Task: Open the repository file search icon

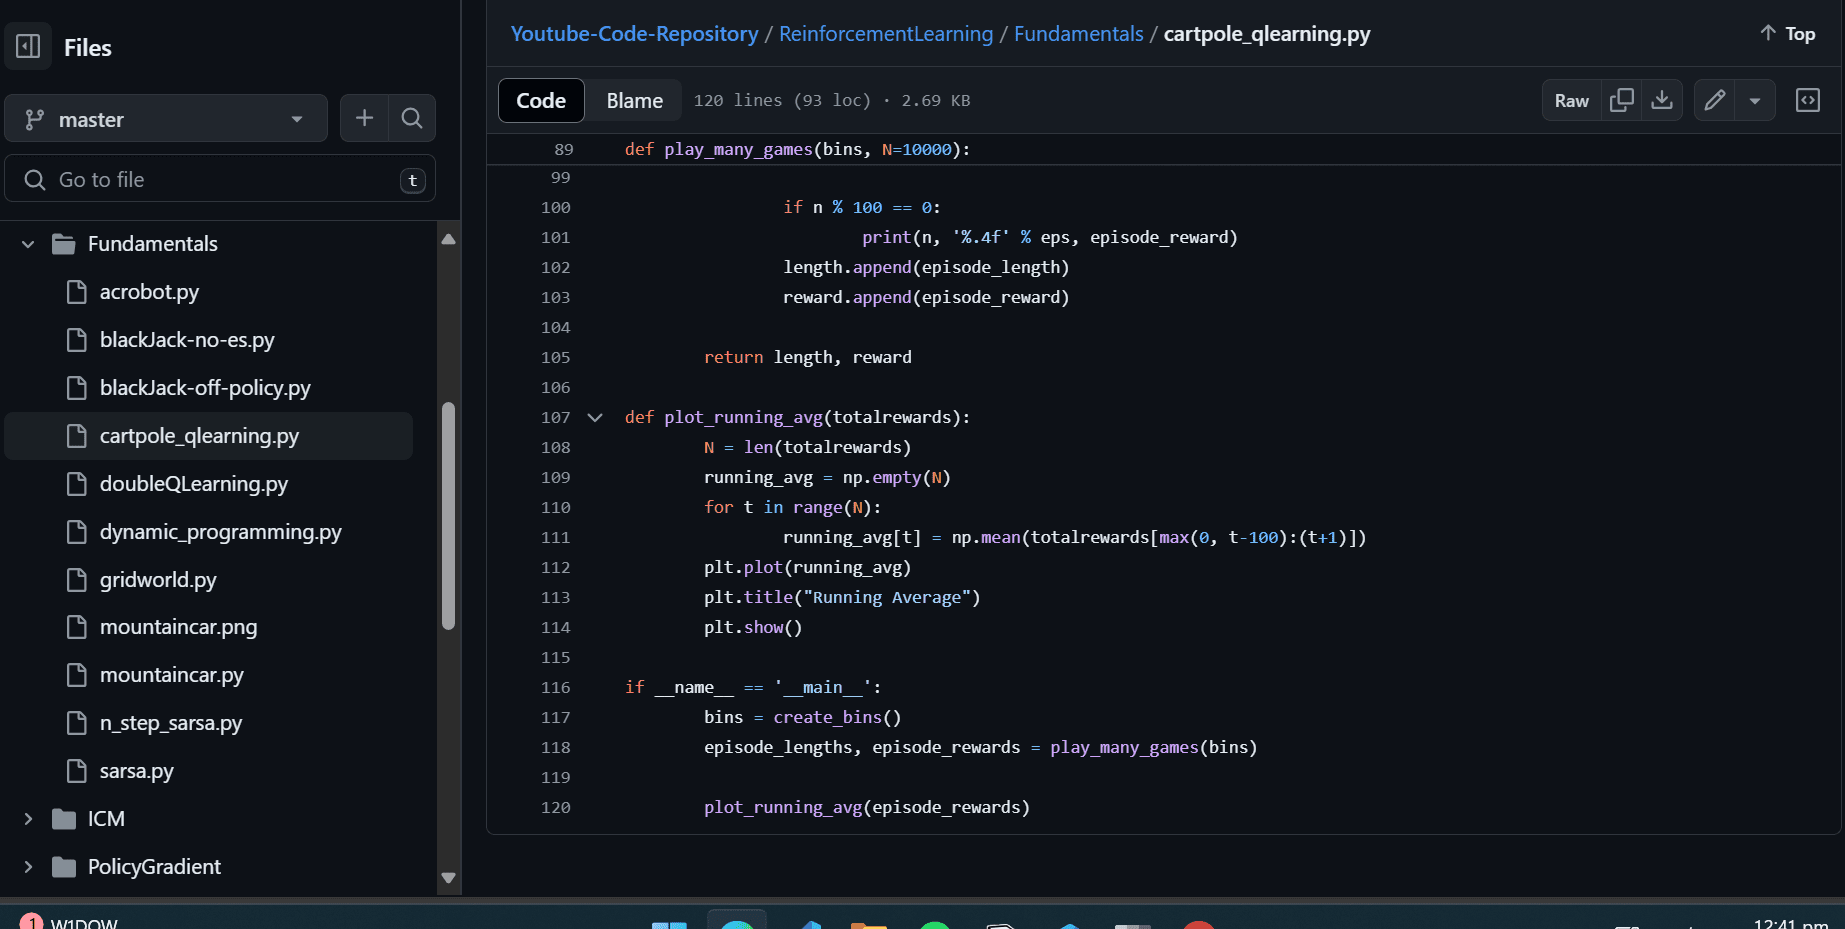Action: [x=411, y=119]
